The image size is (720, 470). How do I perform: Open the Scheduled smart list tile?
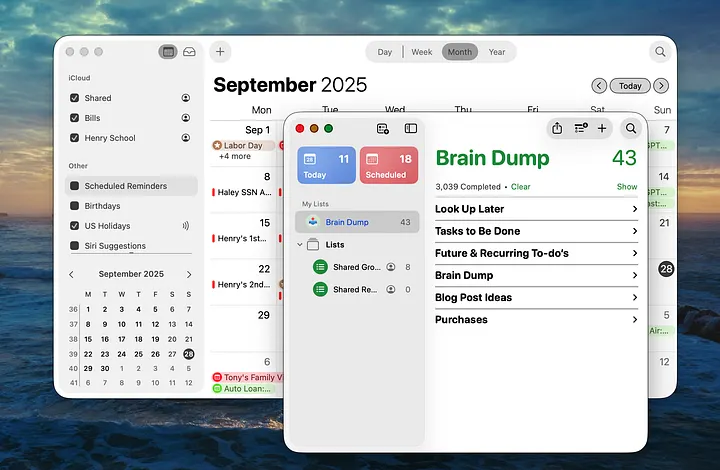click(389, 165)
